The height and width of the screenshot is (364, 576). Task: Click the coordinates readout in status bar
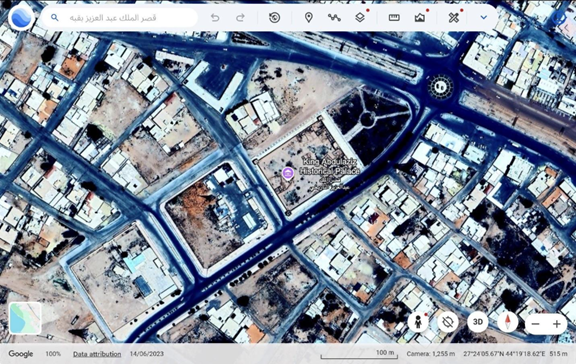(x=504, y=354)
